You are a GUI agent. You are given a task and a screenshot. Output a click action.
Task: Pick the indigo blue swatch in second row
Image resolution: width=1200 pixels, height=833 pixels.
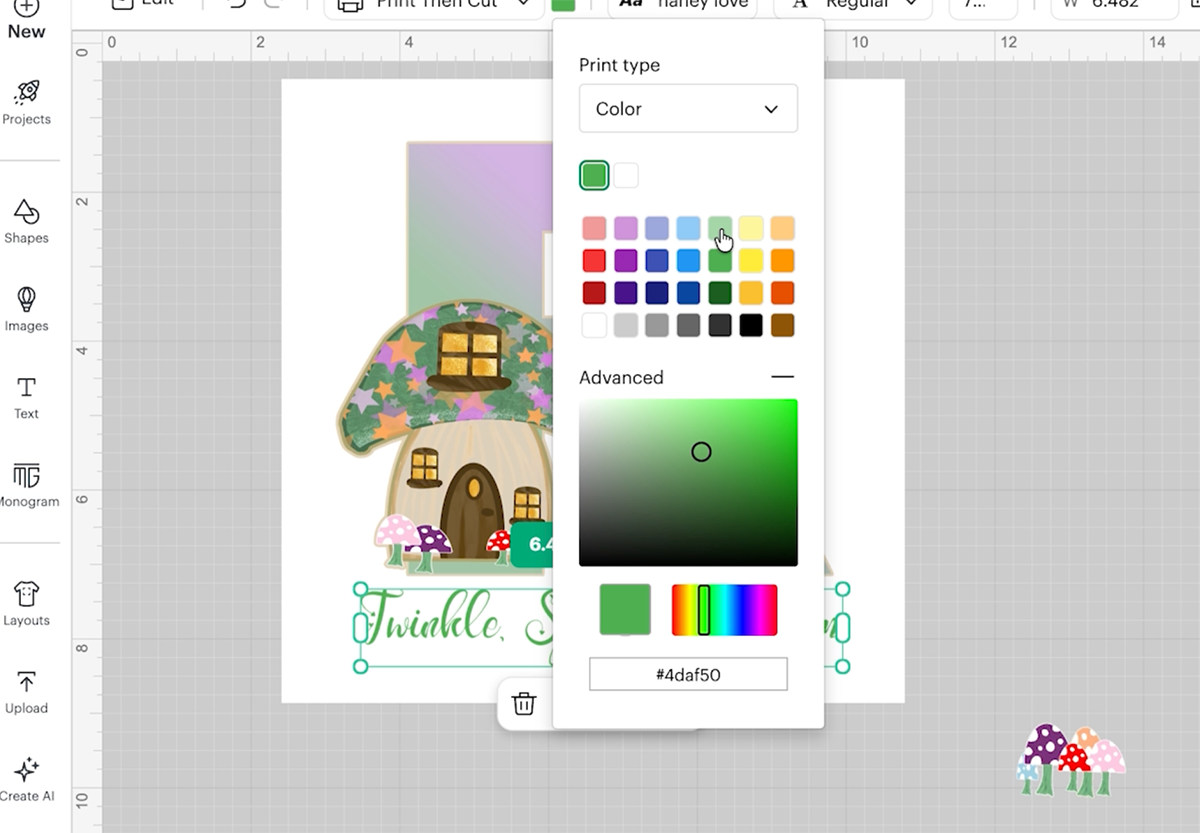[657, 261]
